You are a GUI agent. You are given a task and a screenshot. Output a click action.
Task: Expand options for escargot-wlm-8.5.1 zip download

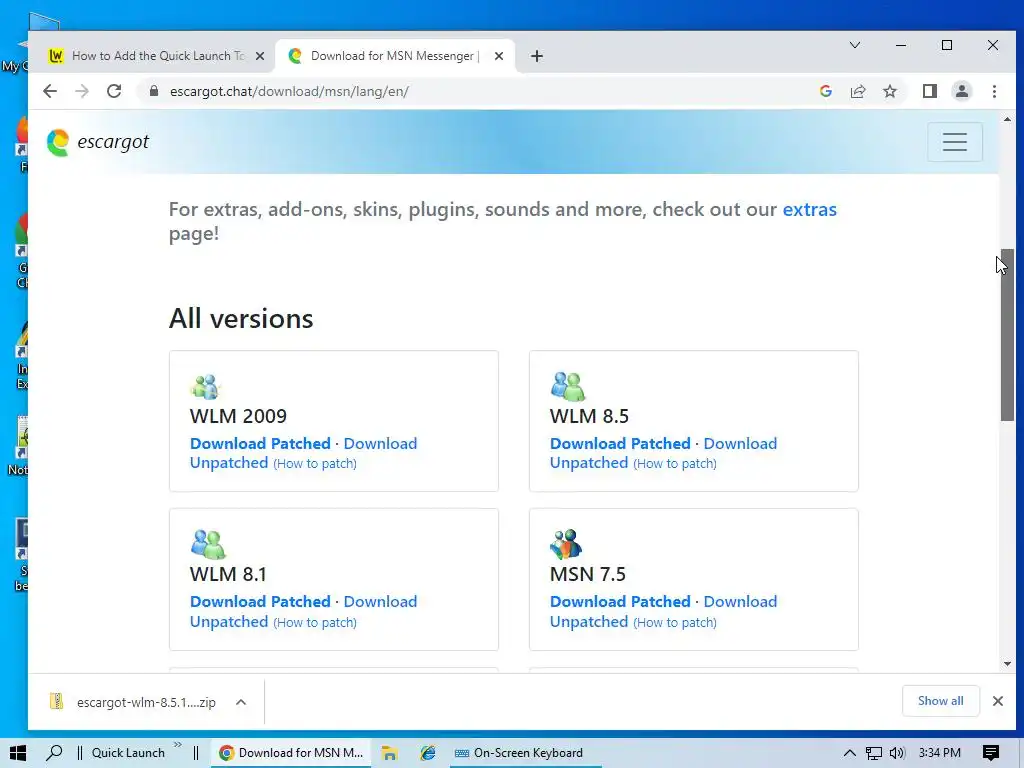point(241,703)
